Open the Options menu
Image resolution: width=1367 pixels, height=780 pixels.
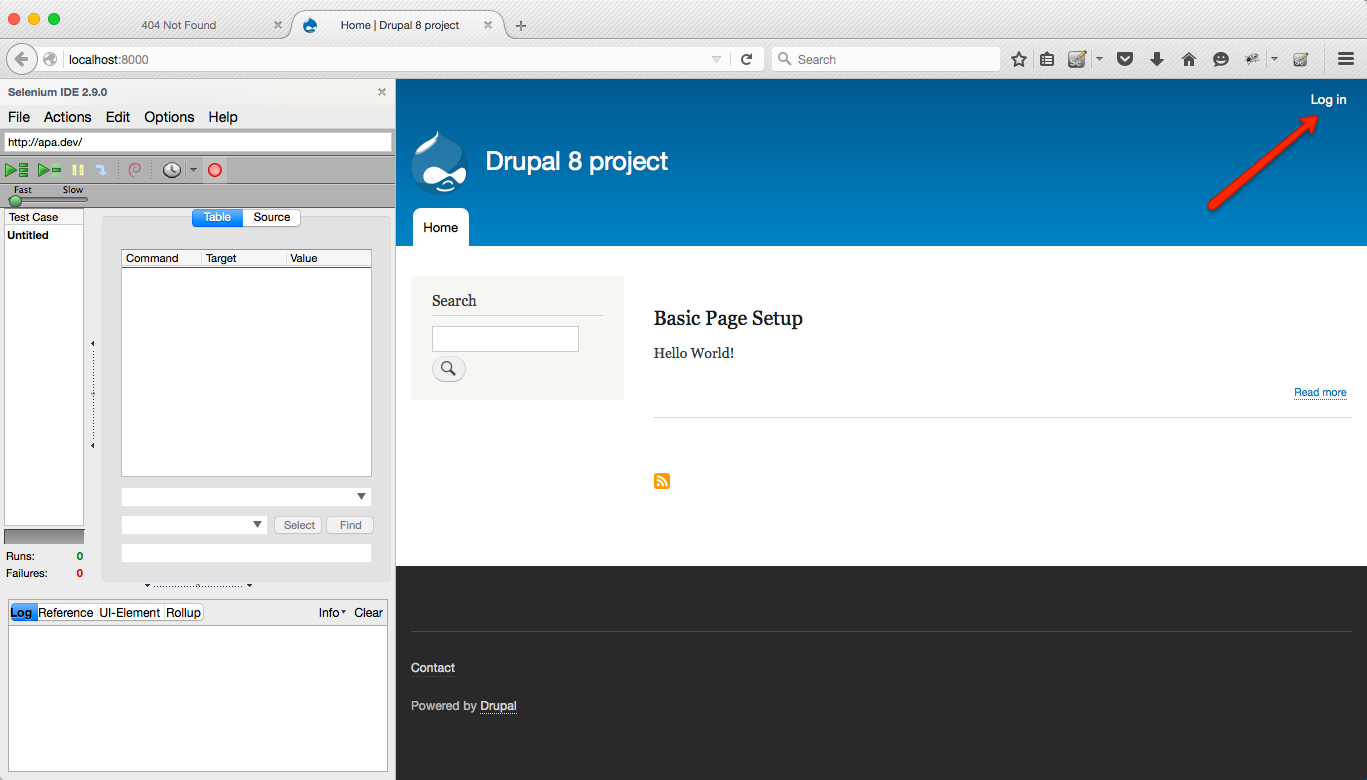[x=169, y=117]
